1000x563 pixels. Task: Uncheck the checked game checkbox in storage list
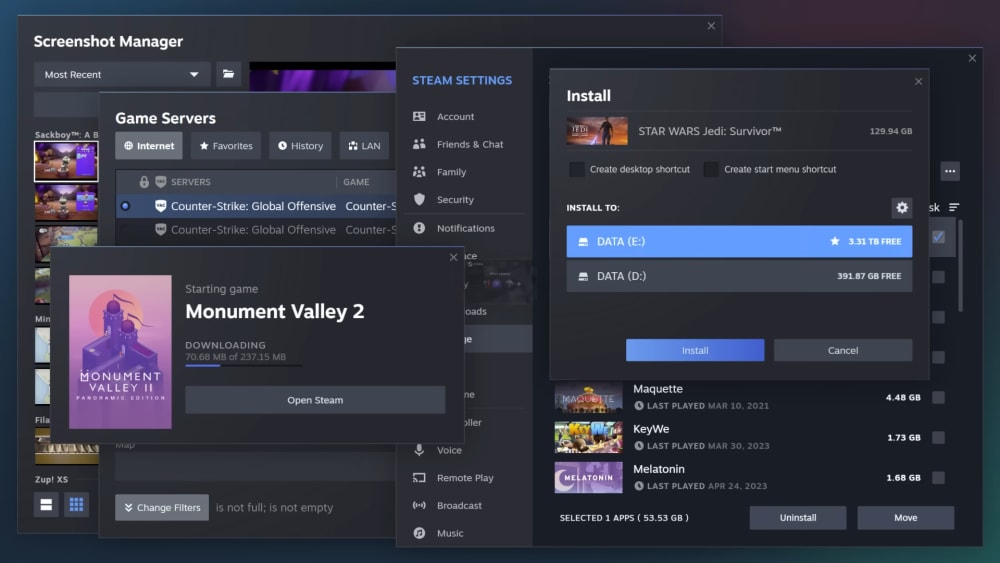tap(938, 237)
